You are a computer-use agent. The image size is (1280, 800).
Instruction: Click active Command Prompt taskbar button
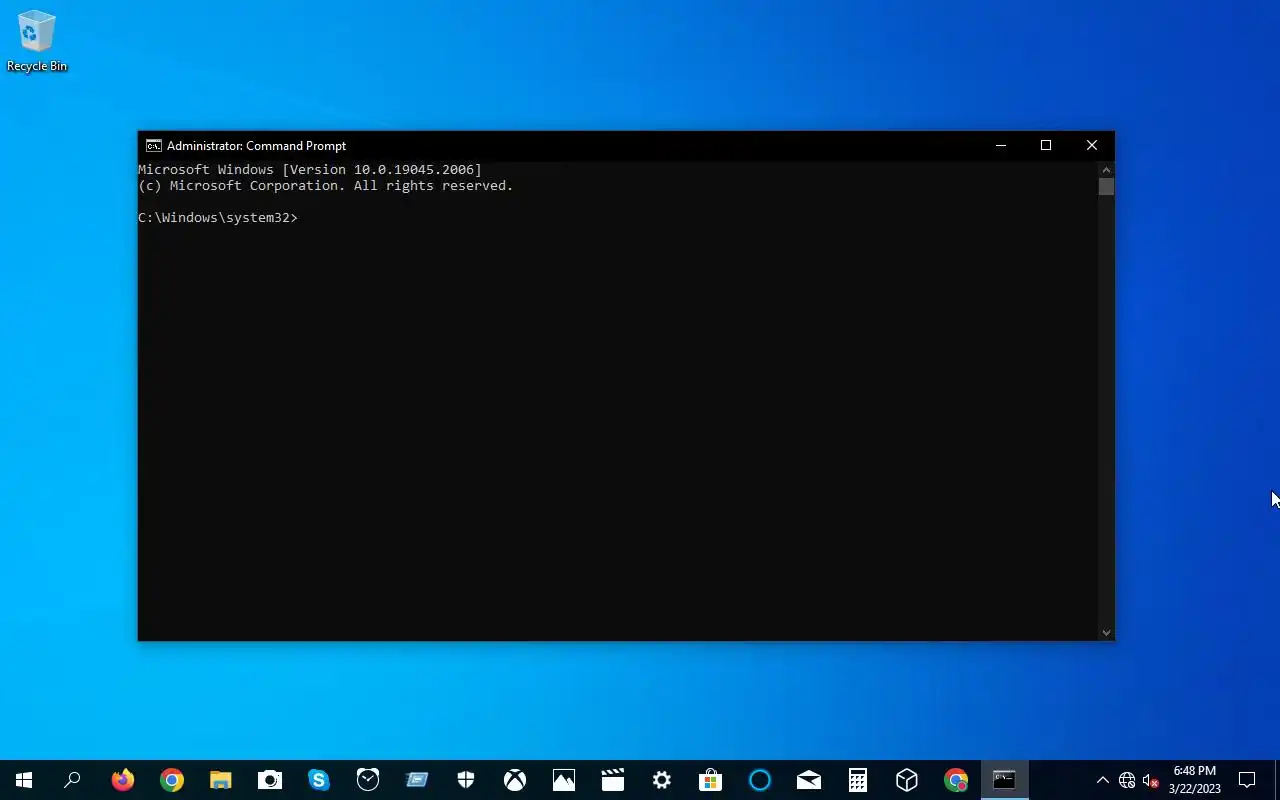[1004, 780]
